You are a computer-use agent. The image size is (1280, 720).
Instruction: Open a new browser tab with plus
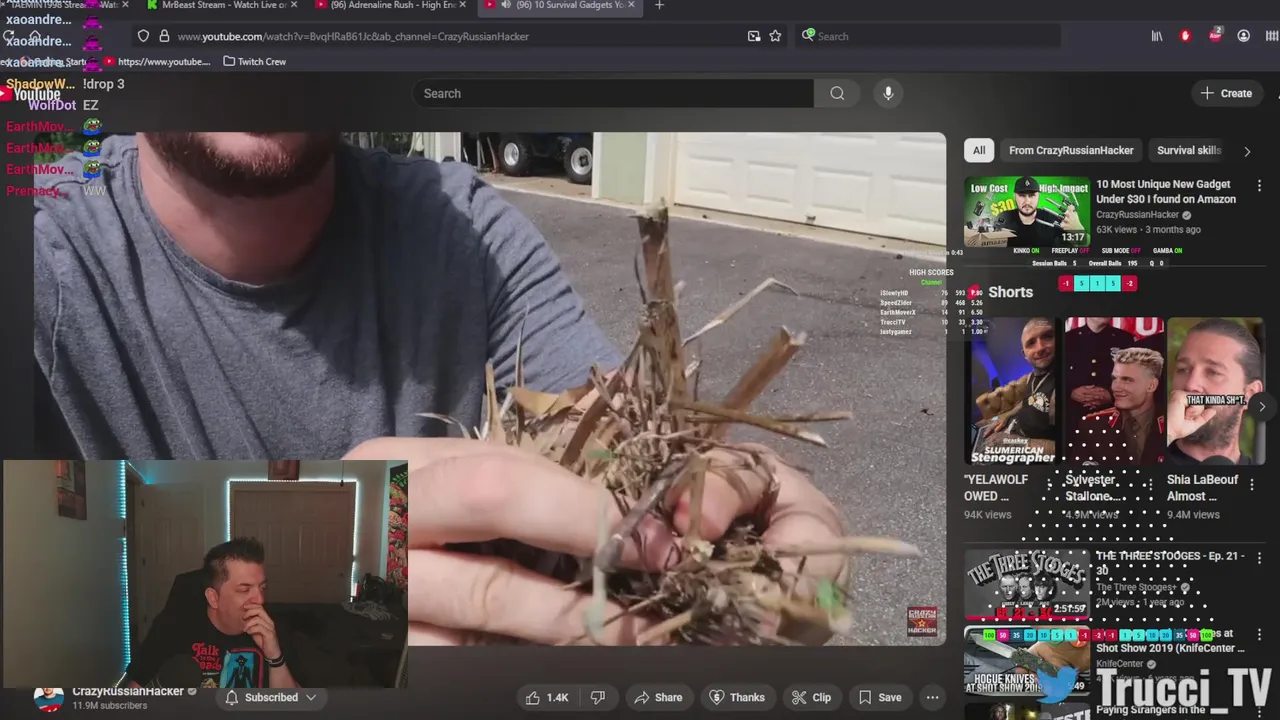coord(659,5)
